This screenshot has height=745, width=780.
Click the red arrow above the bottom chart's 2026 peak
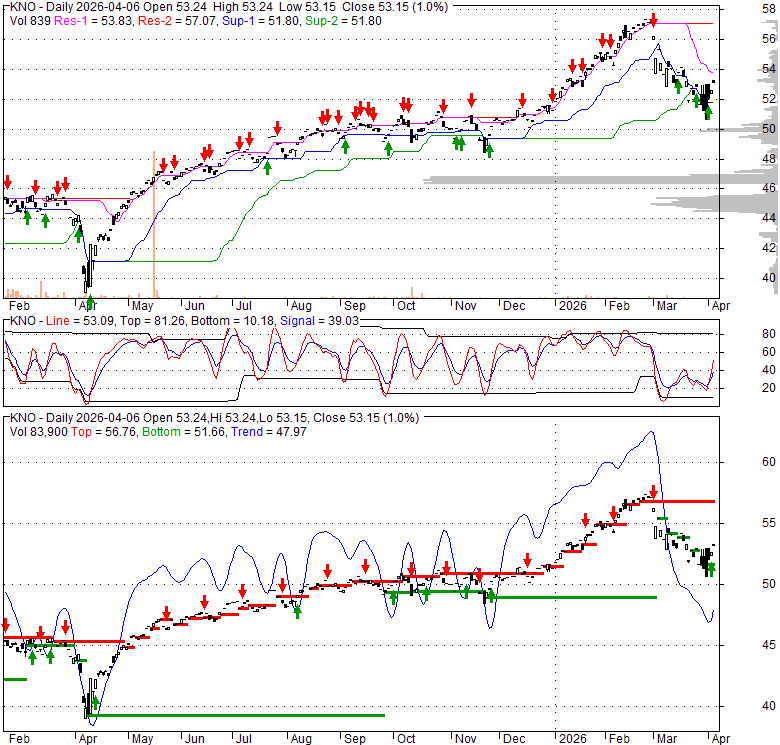[x=653, y=491]
